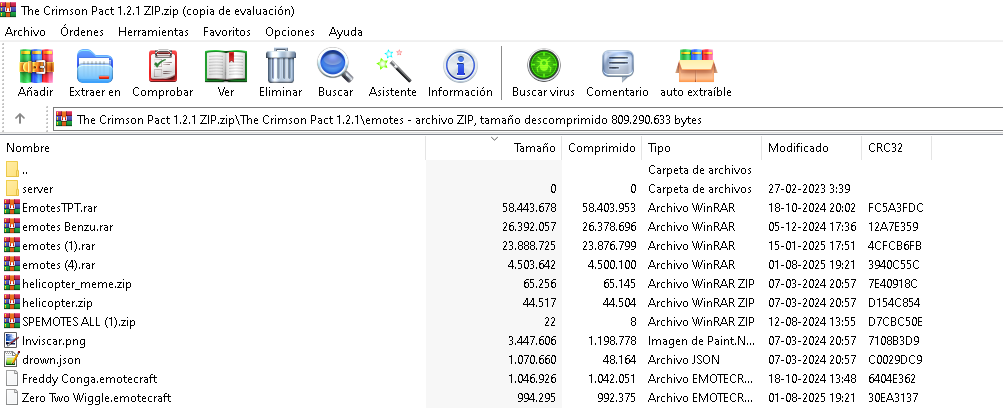Launch the Asistente wizard icon
1003x408 pixels.
pos(392,66)
